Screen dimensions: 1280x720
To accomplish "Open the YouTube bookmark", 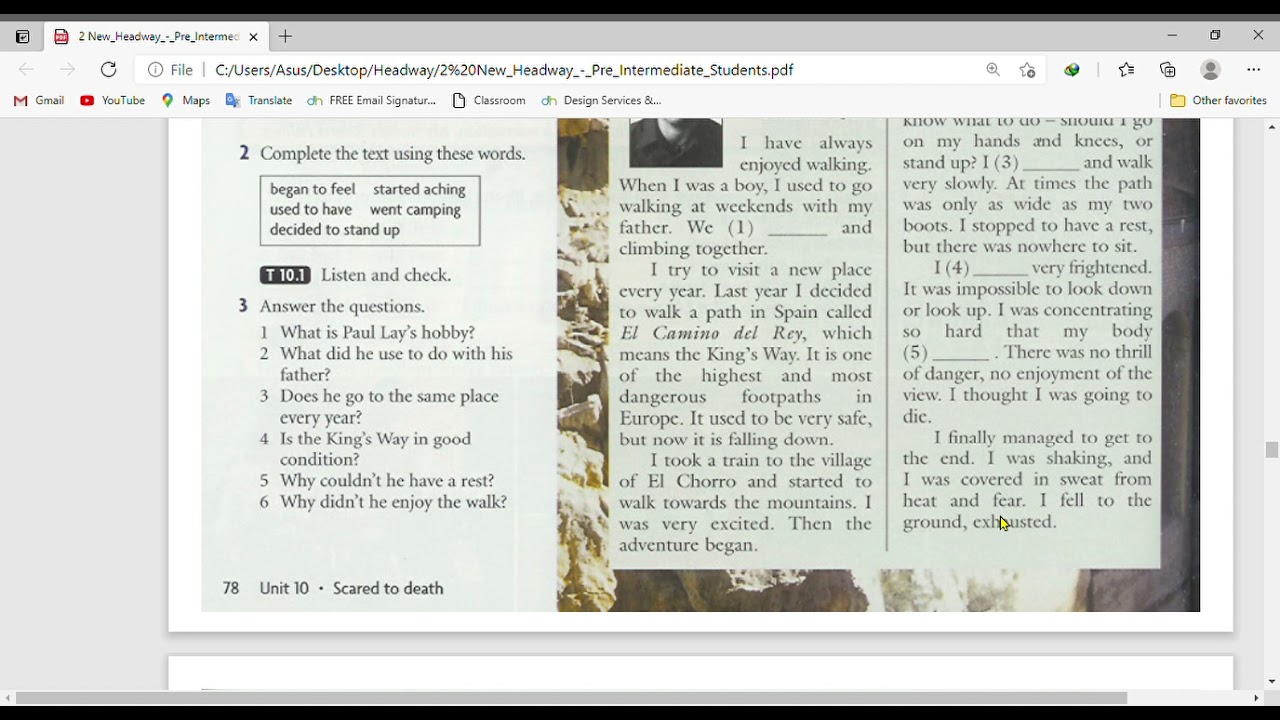I will pyautogui.click(x=113, y=100).
